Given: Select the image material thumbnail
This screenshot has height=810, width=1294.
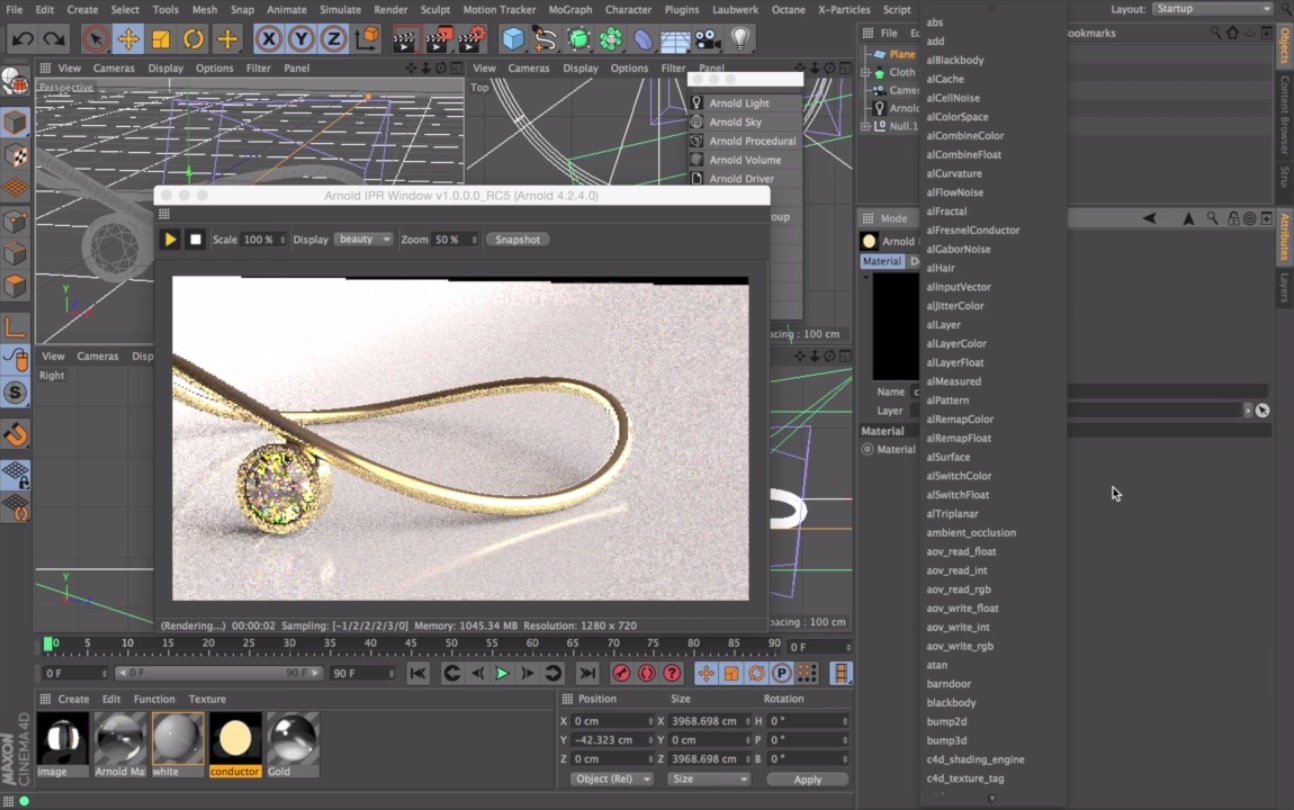Looking at the screenshot, I should coord(62,745).
